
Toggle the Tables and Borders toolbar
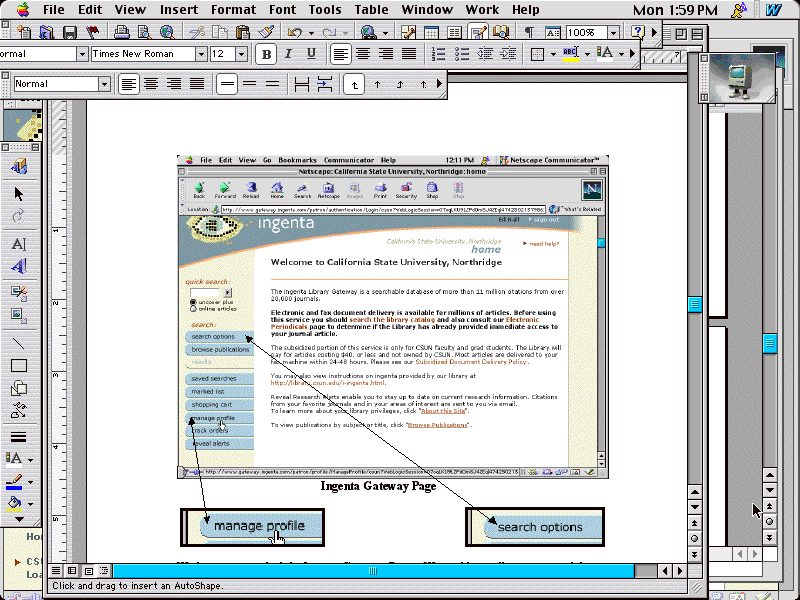coord(408,33)
